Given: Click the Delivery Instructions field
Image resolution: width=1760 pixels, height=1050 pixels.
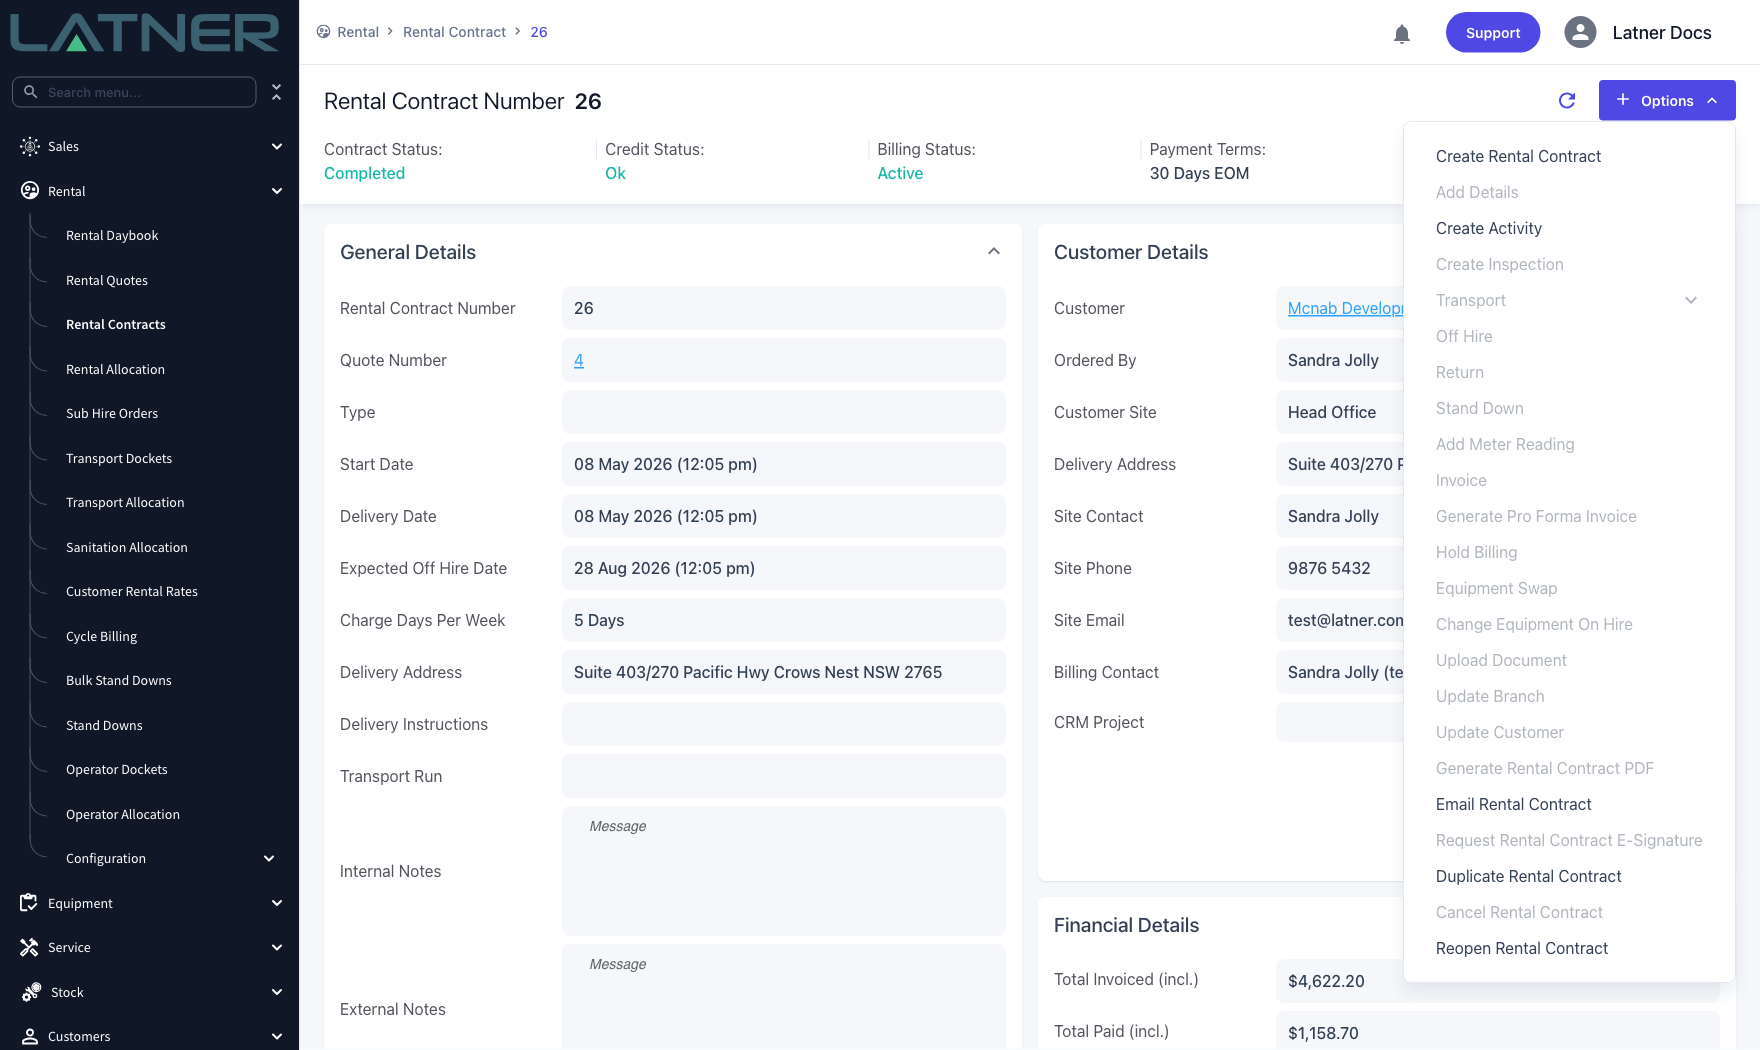Looking at the screenshot, I should [x=784, y=724].
